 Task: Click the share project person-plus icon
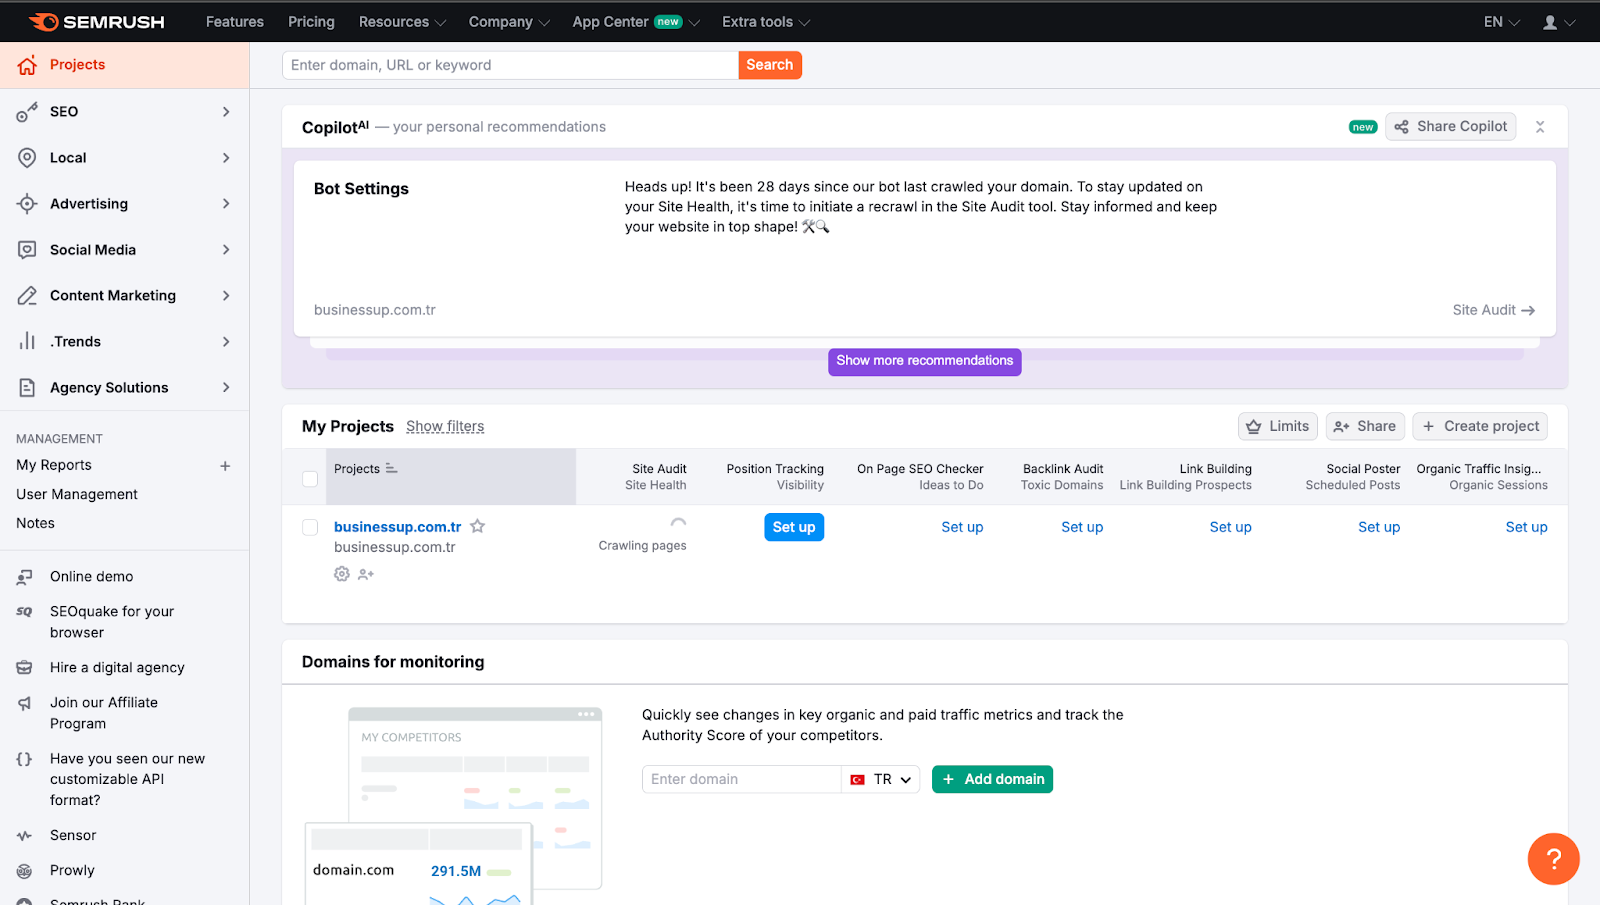(x=366, y=574)
